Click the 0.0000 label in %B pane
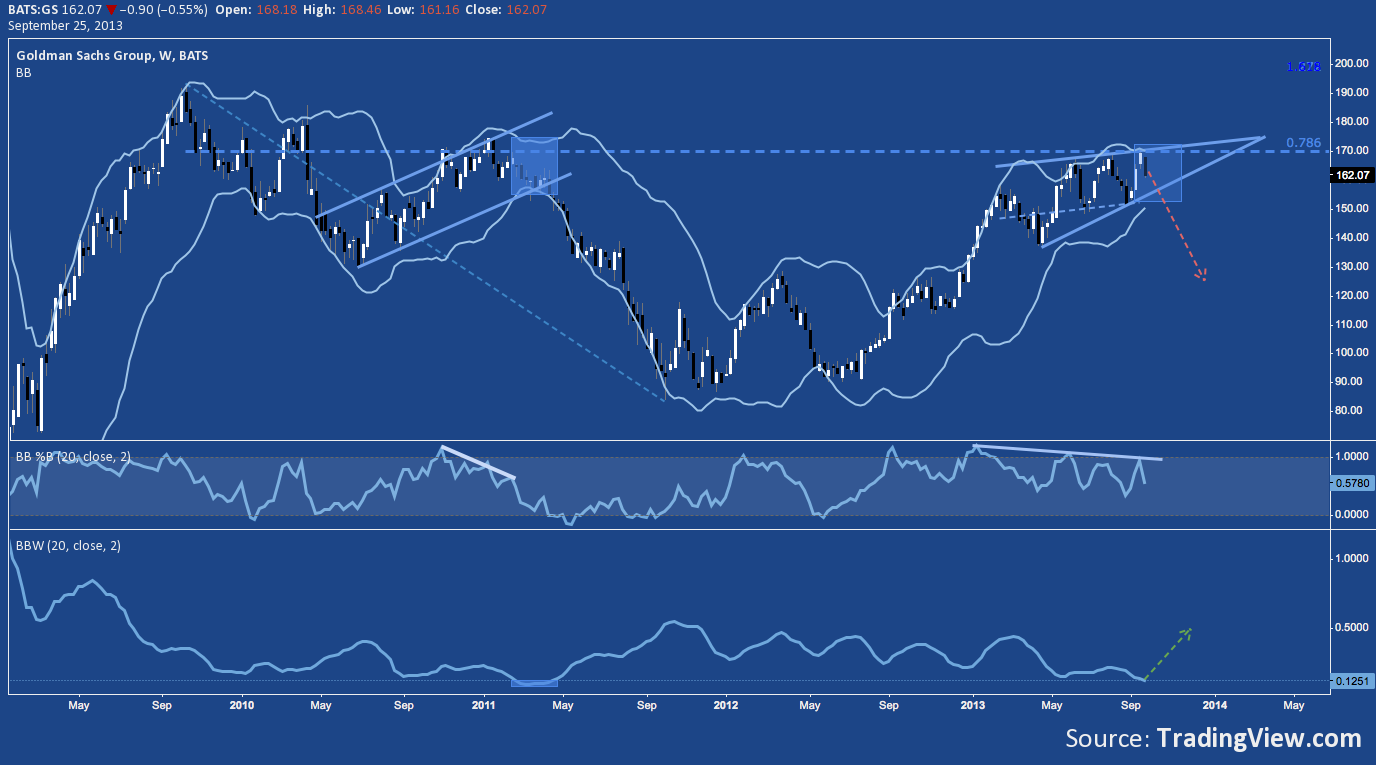Image resolution: width=1376 pixels, height=765 pixels. (1352, 514)
